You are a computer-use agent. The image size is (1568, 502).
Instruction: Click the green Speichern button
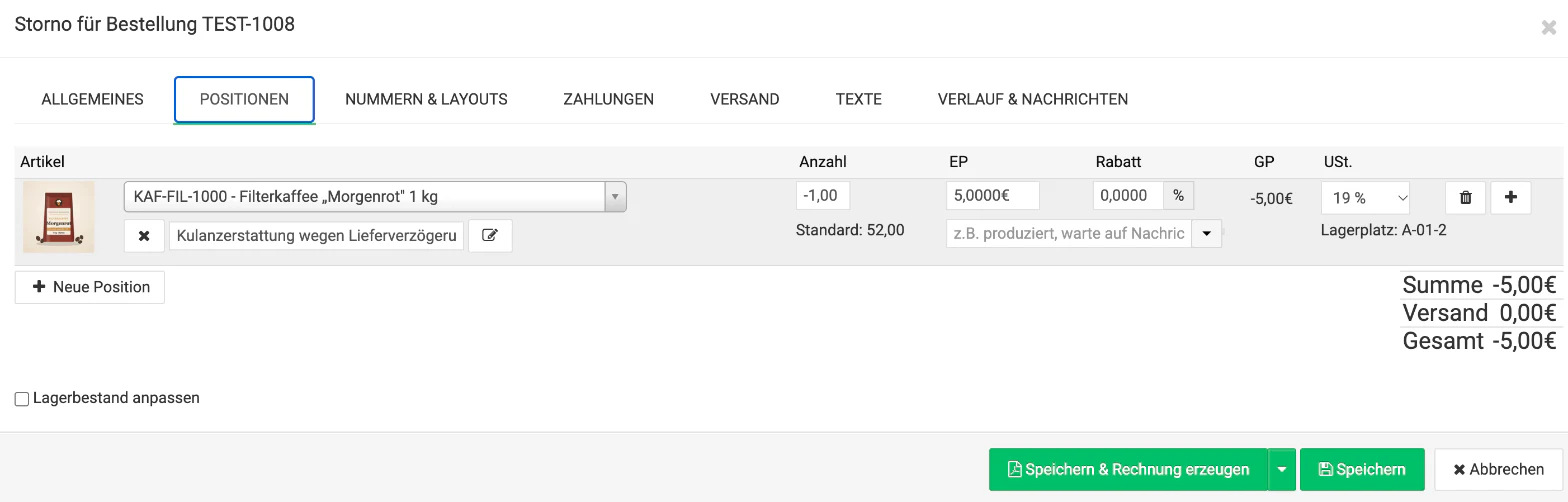click(x=1362, y=470)
